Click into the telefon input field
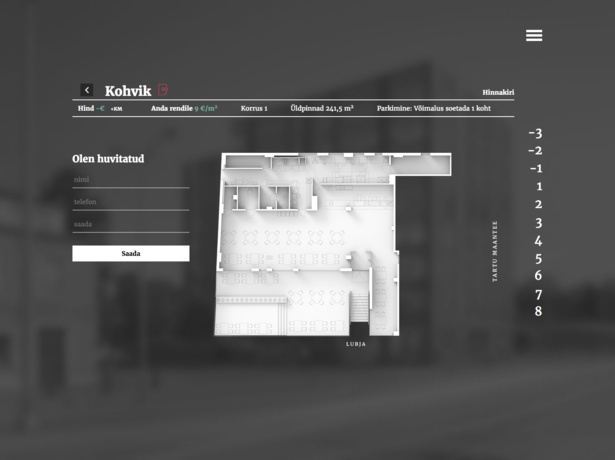Screen dimensions: 615x460 [130, 202]
